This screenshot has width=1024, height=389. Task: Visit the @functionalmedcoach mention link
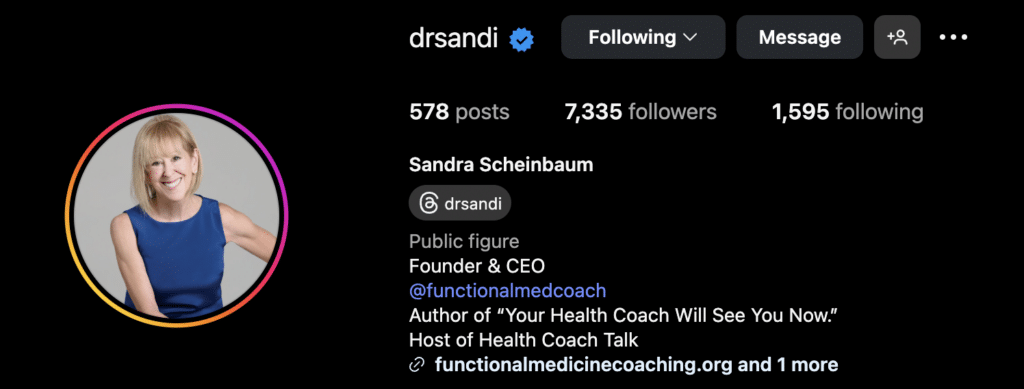507,290
